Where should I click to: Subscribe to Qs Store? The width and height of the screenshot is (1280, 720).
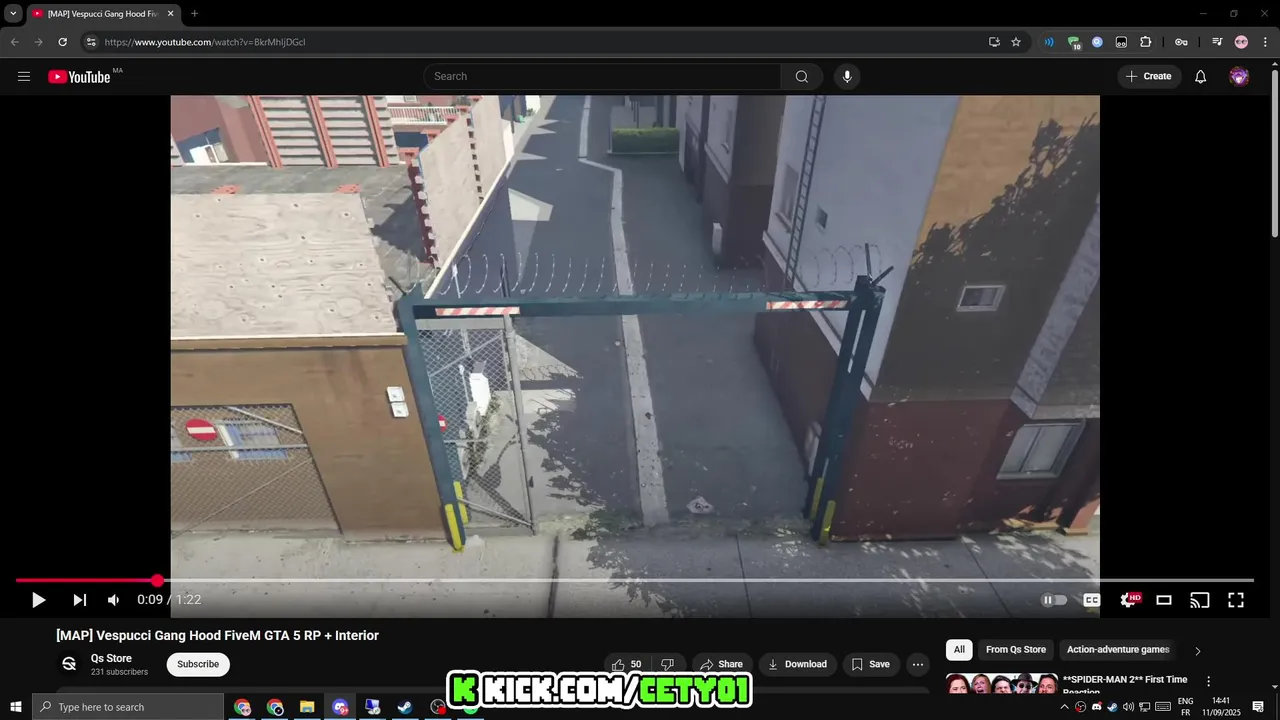(x=198, y=664)
